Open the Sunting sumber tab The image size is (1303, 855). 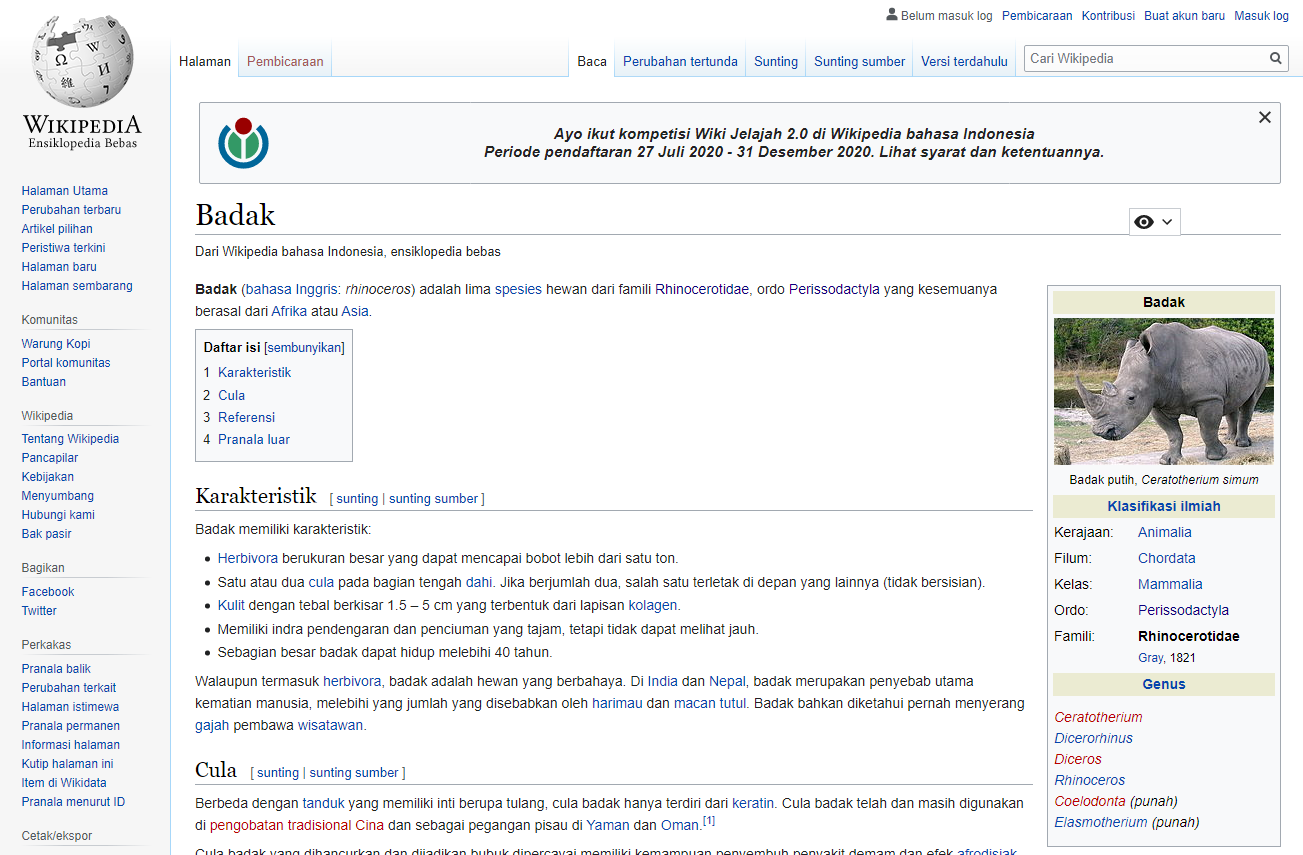859,62
